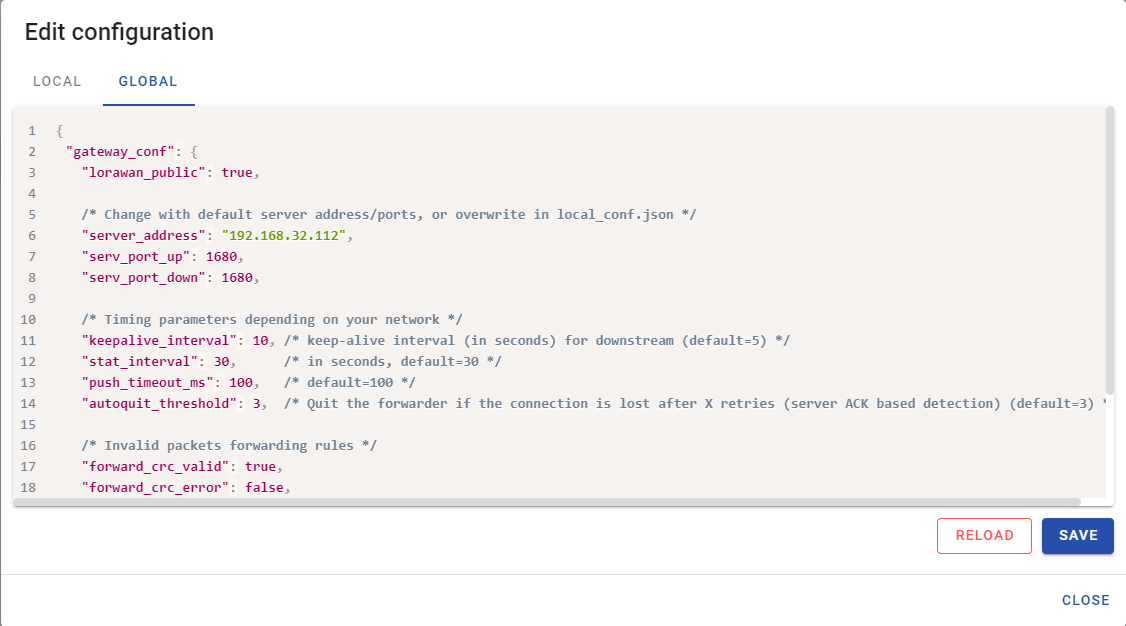Click the "server_address" key on line 6
The image size is (1126, 626).
(143, 235)
